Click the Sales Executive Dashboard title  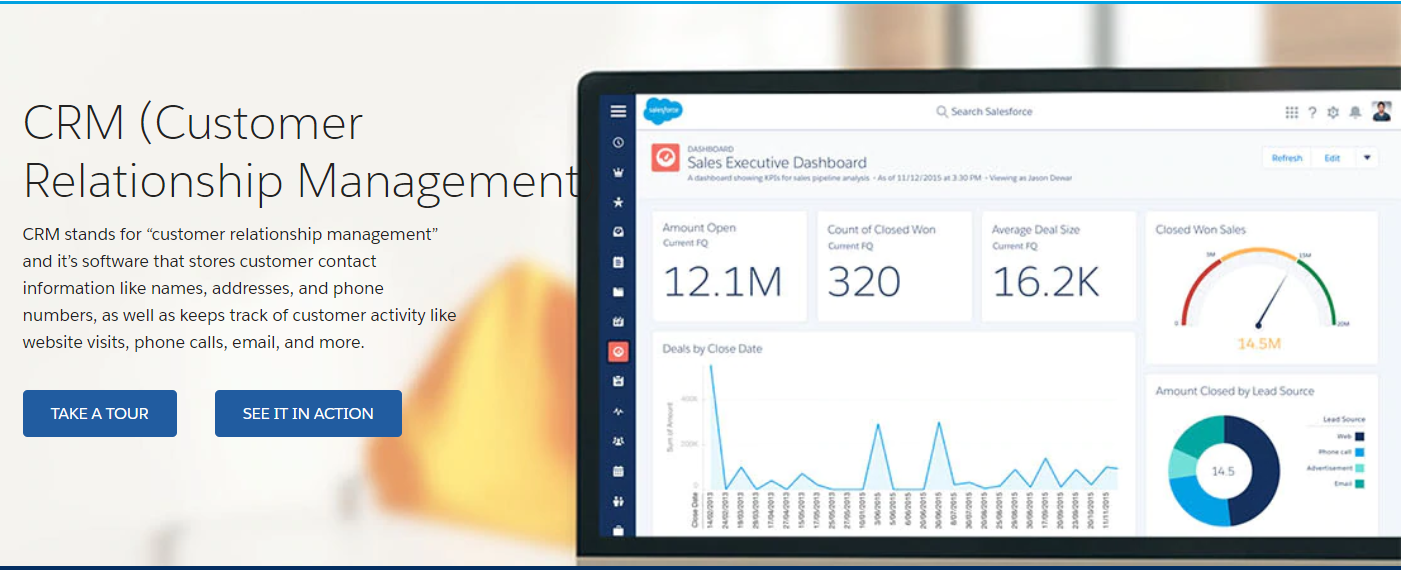(x=777, y=162)
